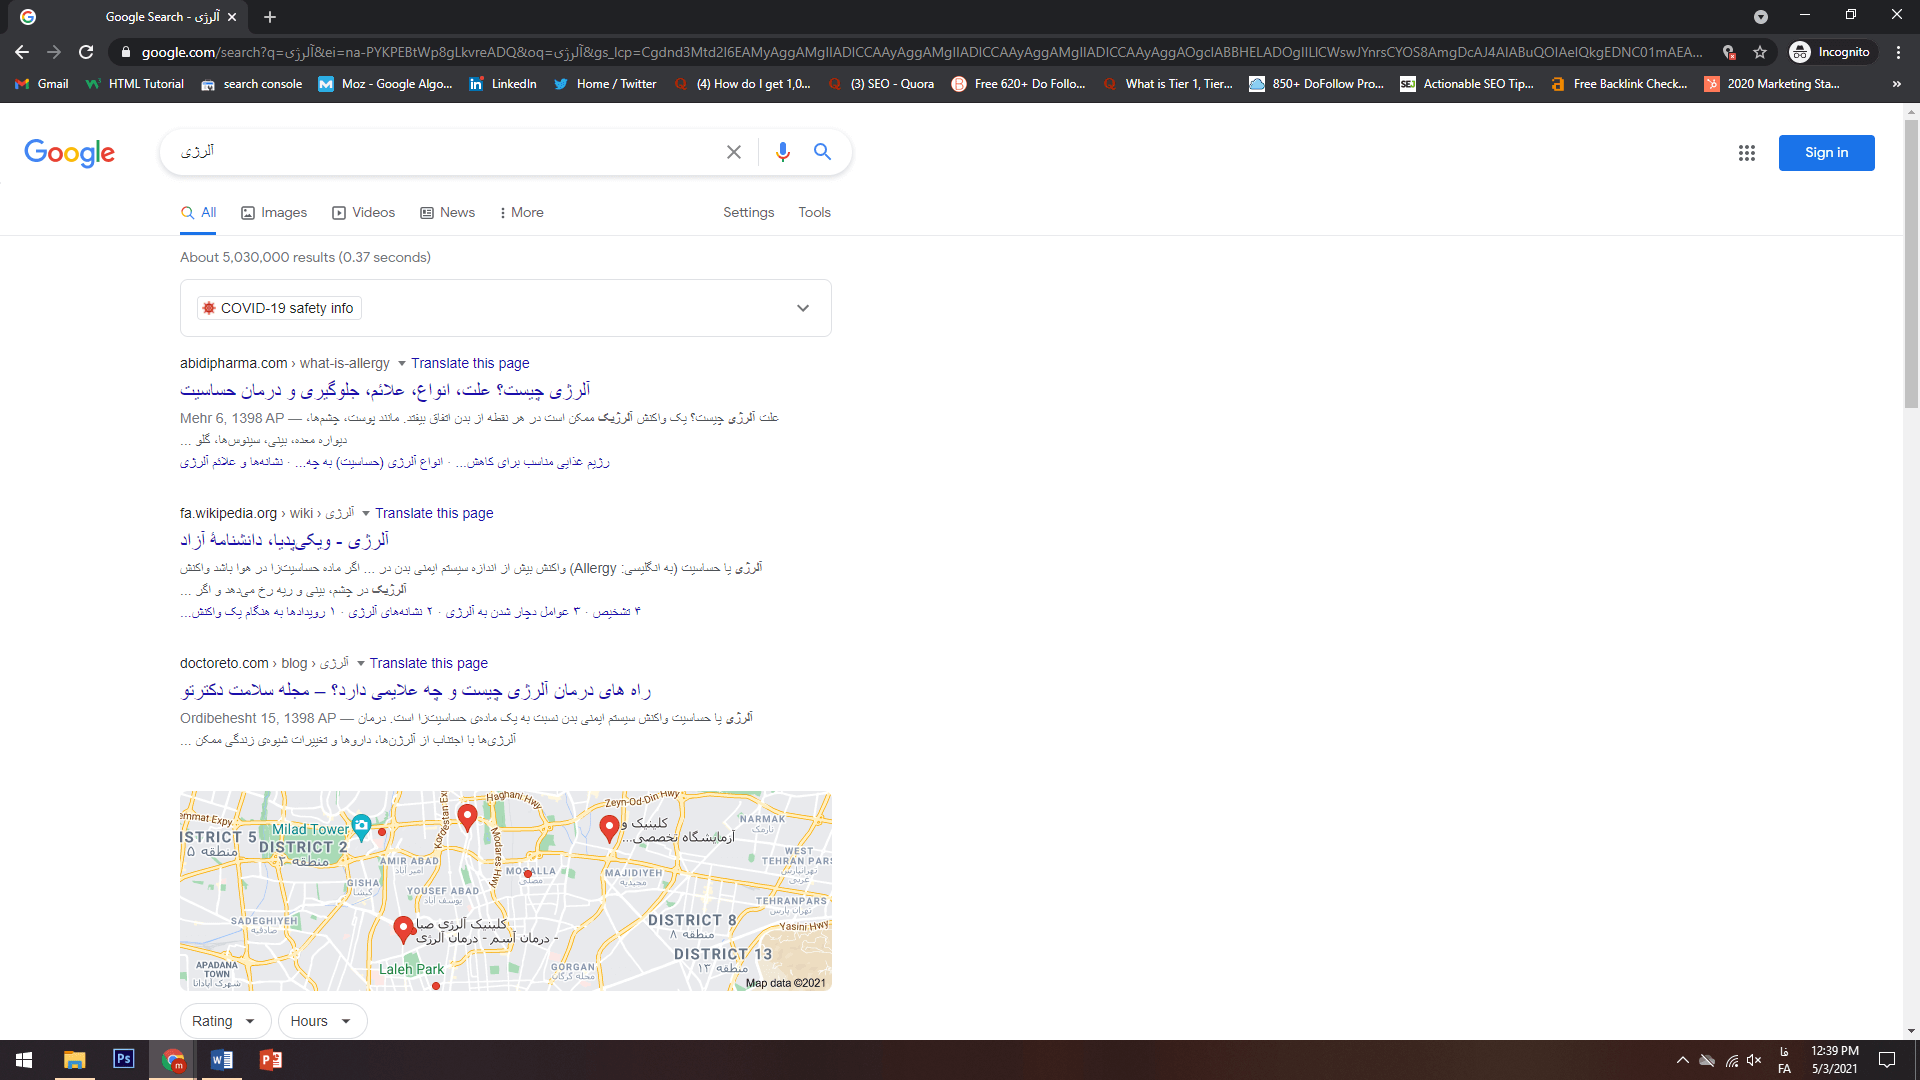Open the Windows notification center
Image resolution: width=1920 pixels, height=1080 pixels.
pyautogui.click(x=1887, y=1060)
